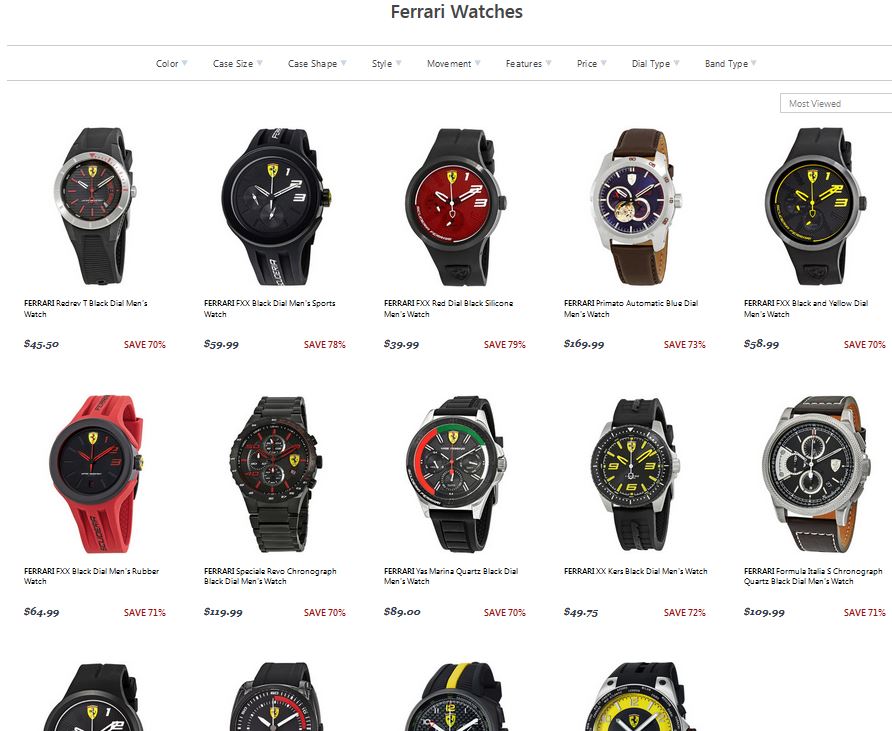View the Formula Italia S Chronograph watch image

[816, 474]
